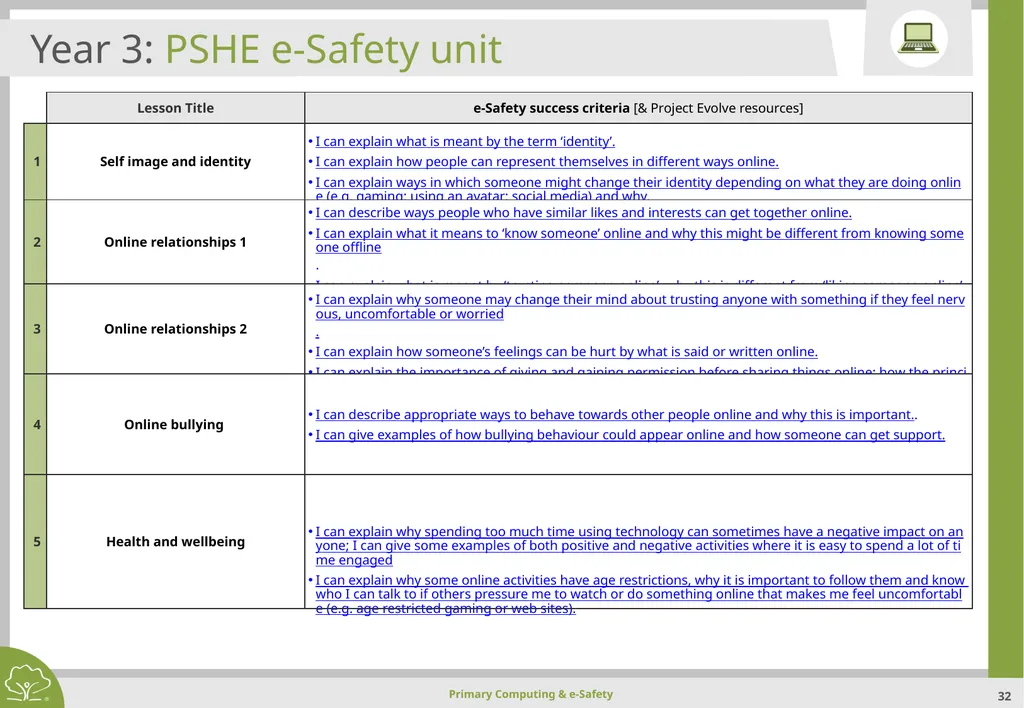Open link on appropriate ways to behave online
This screenshot has height=708, width=1024.
pos(615,415)
